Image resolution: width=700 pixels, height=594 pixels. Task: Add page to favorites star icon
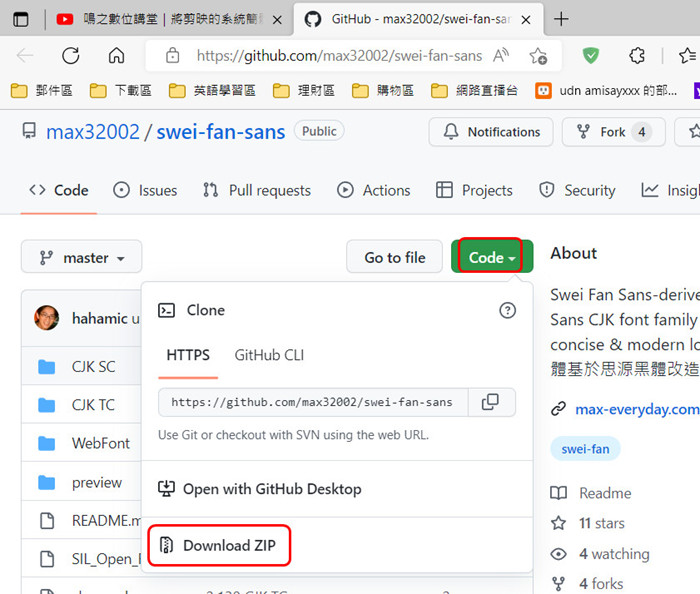(x=538, y=56)
